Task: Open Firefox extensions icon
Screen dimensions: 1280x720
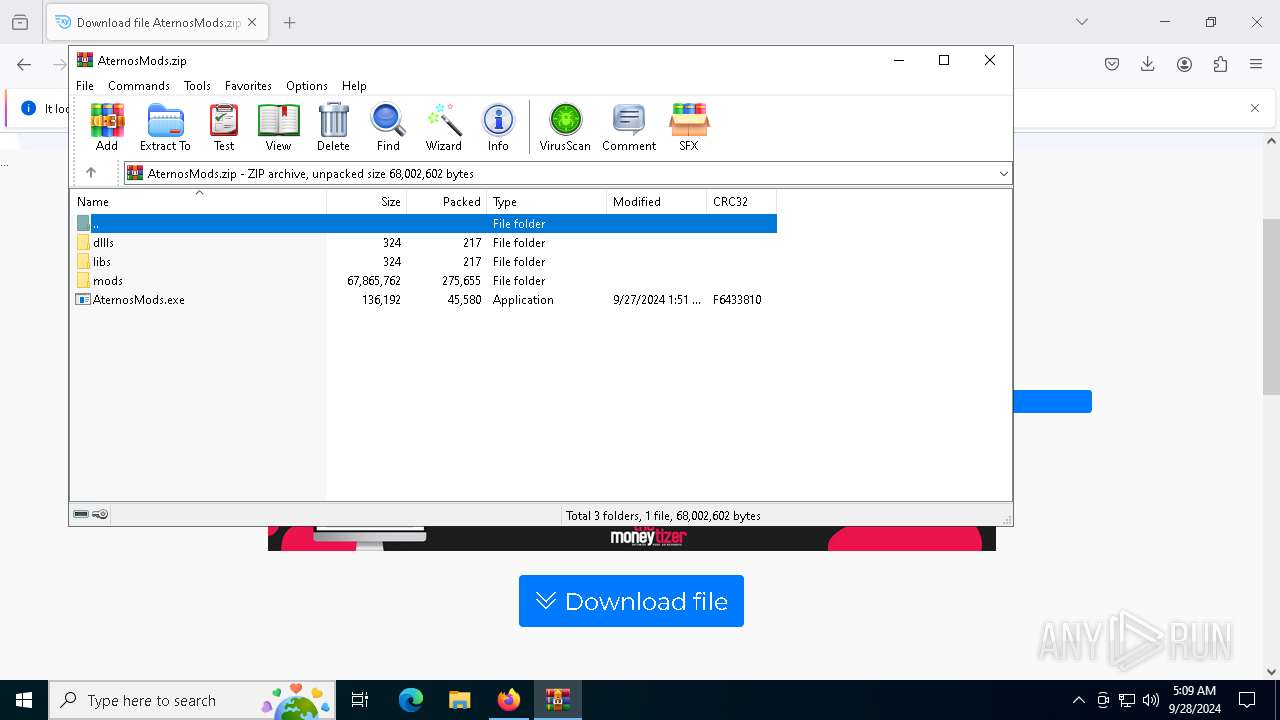Action: point(1220,64)
